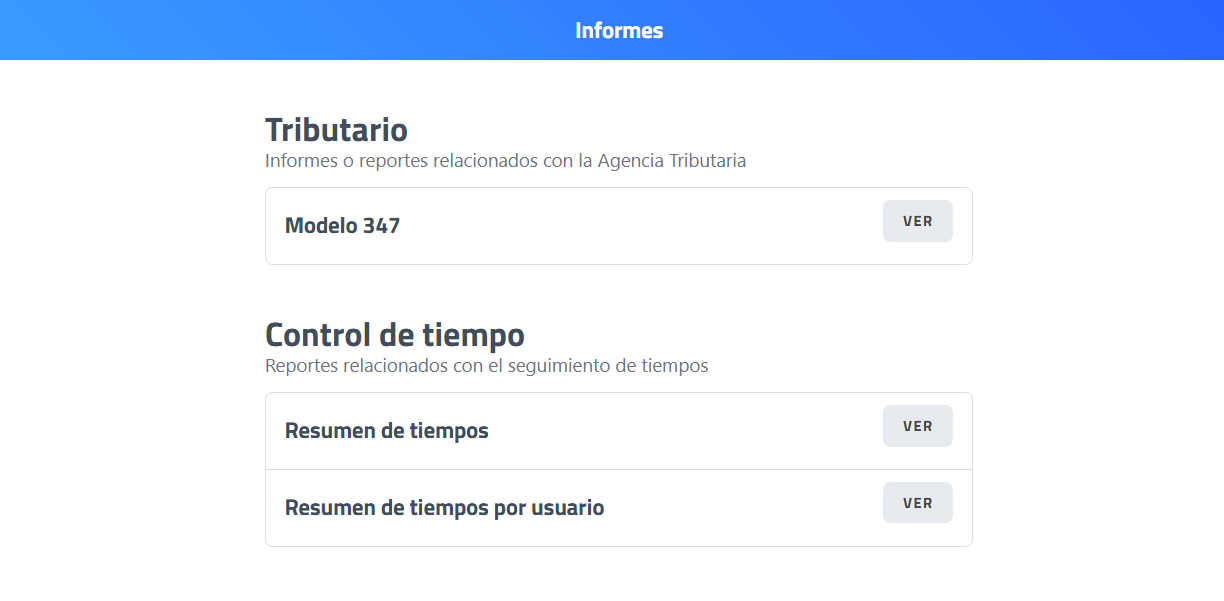
Task: Open the Modelo 347 report with VER
Action: 917,221
